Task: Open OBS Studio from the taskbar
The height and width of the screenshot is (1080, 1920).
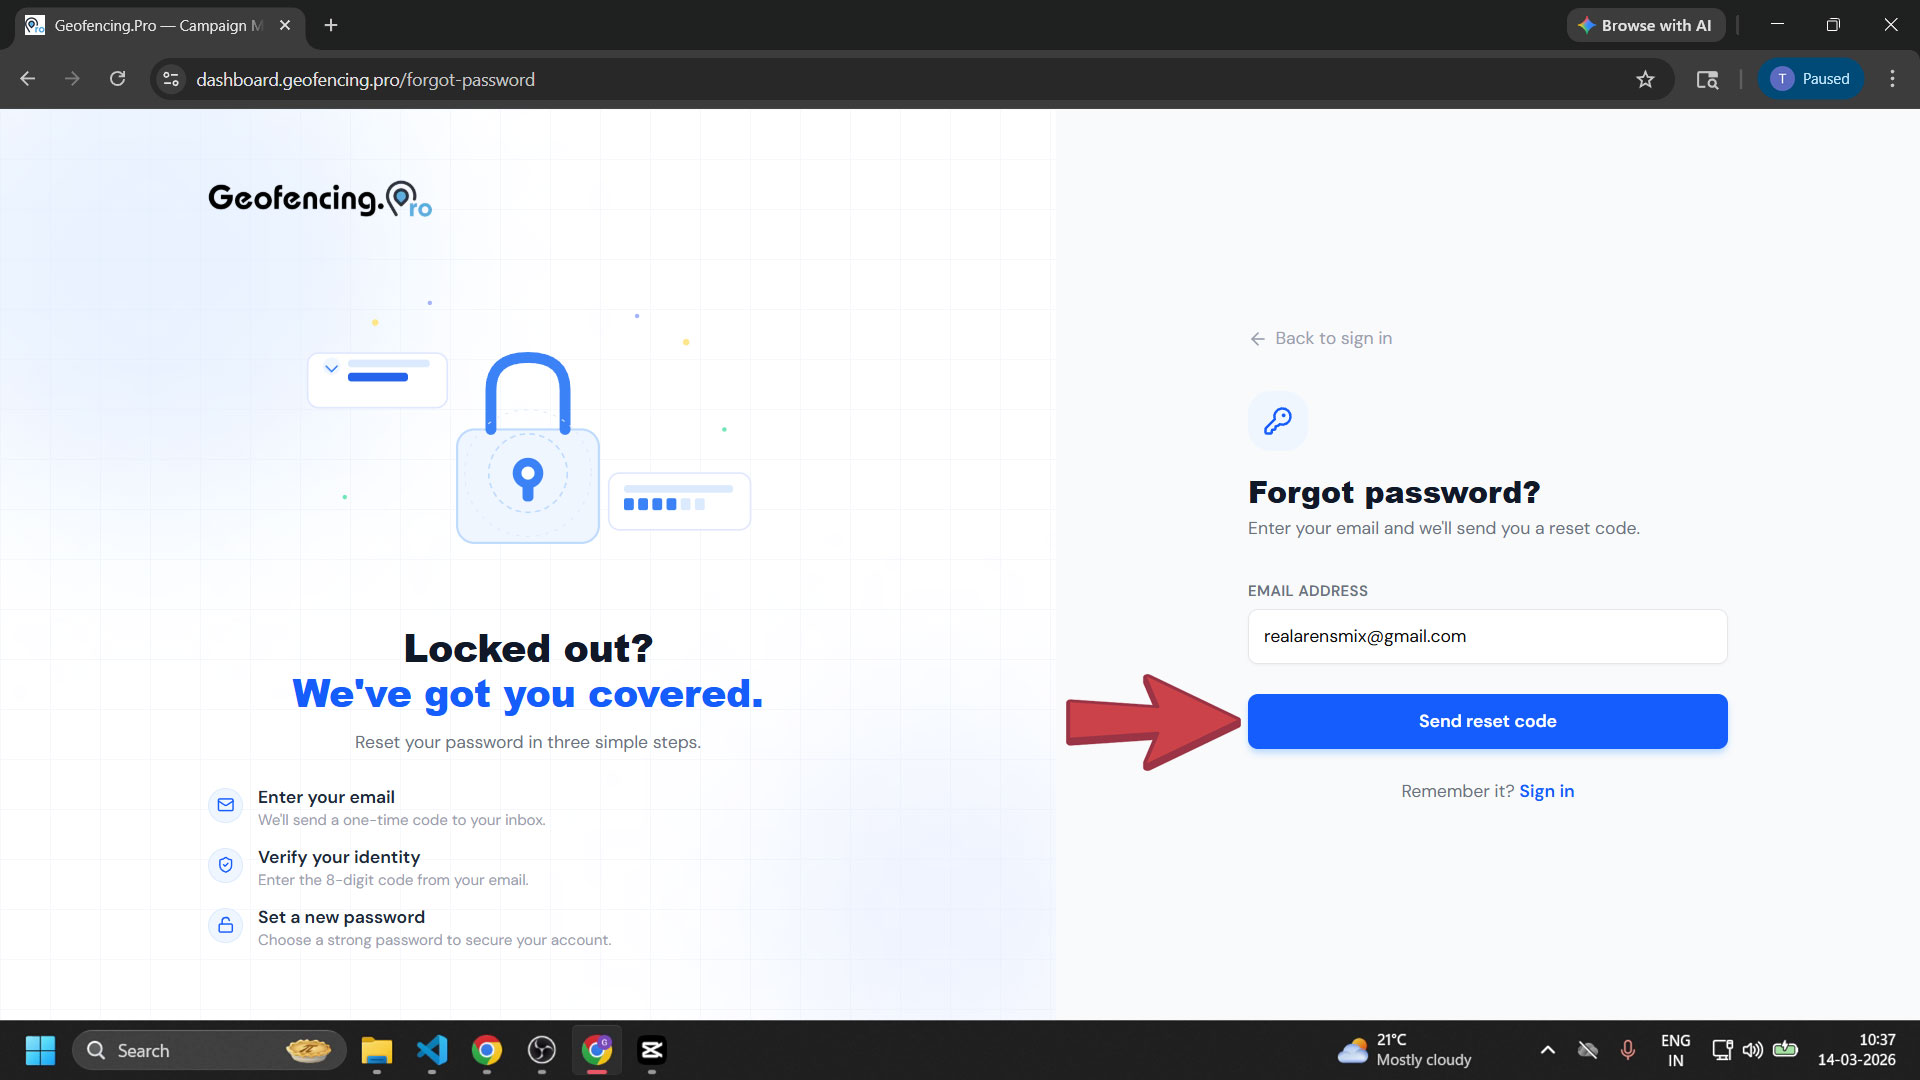Action: (x=543, y=1051)
